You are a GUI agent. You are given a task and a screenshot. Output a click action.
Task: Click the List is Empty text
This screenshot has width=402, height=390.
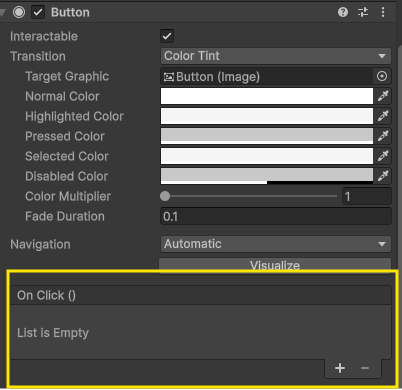(53, 333)
